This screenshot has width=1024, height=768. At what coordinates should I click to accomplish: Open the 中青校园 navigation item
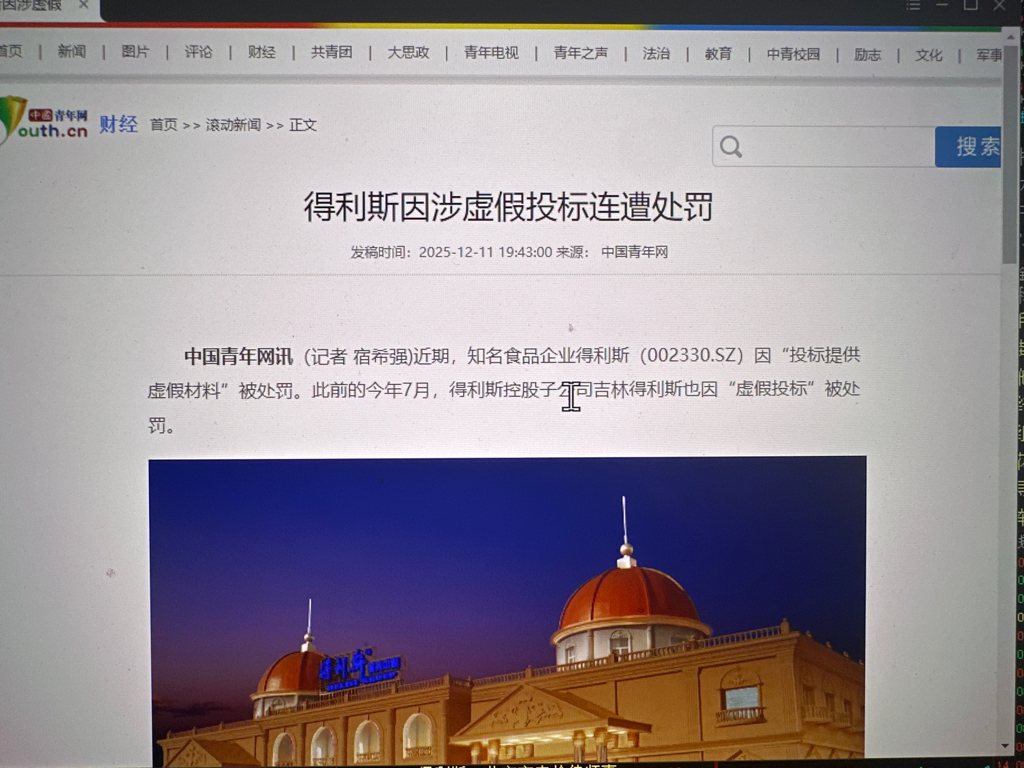(x=793, y=54)
